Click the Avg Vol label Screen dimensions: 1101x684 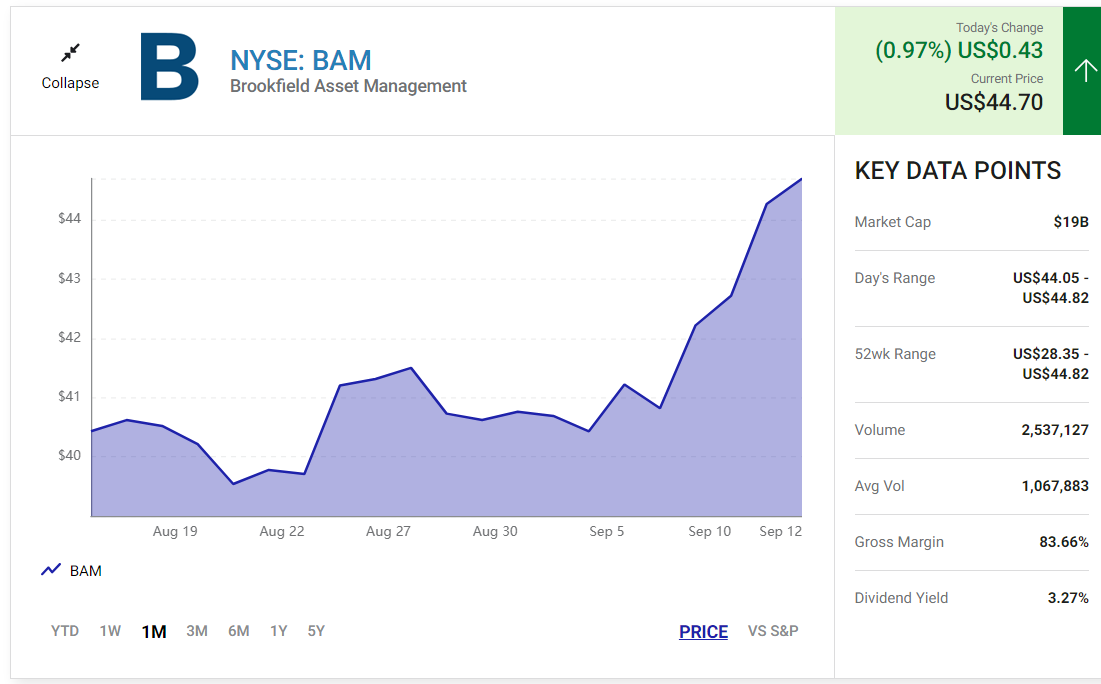pos(879,486)
